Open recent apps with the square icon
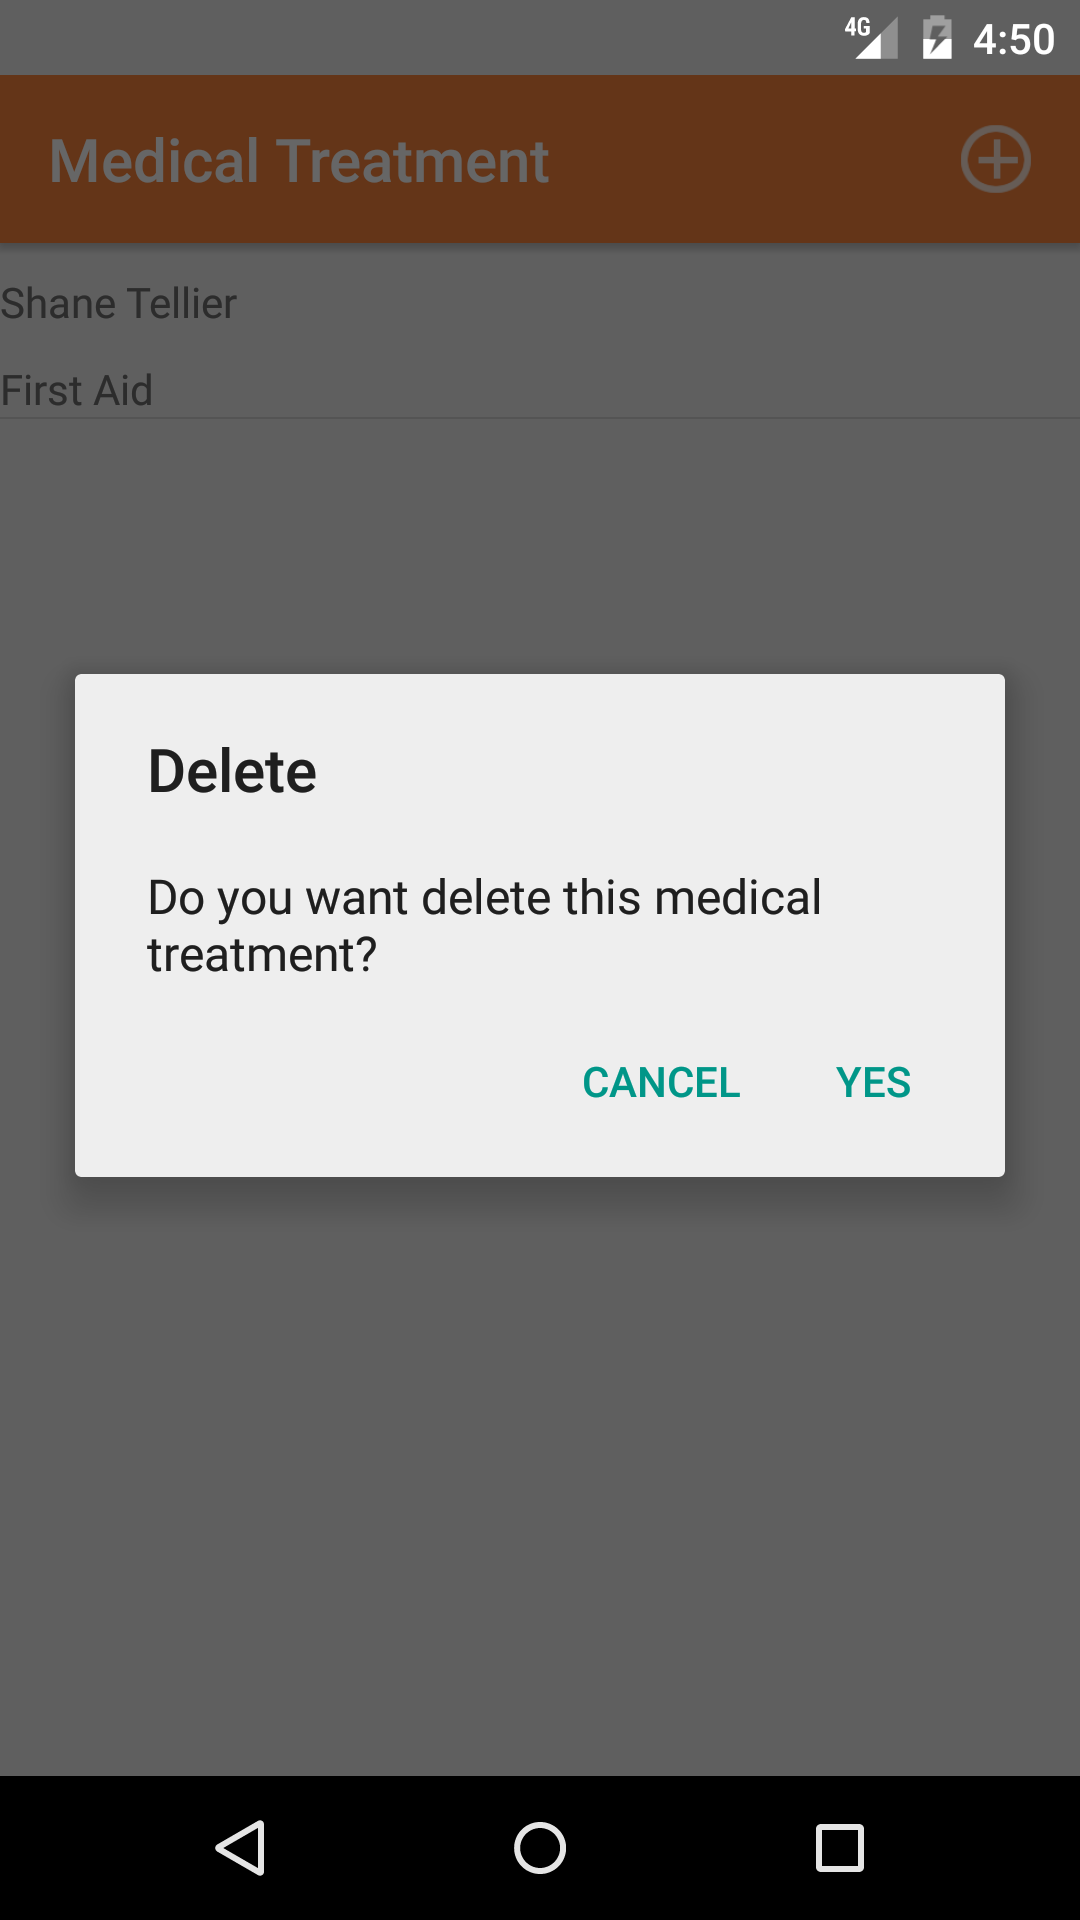 click(840, 1848)
